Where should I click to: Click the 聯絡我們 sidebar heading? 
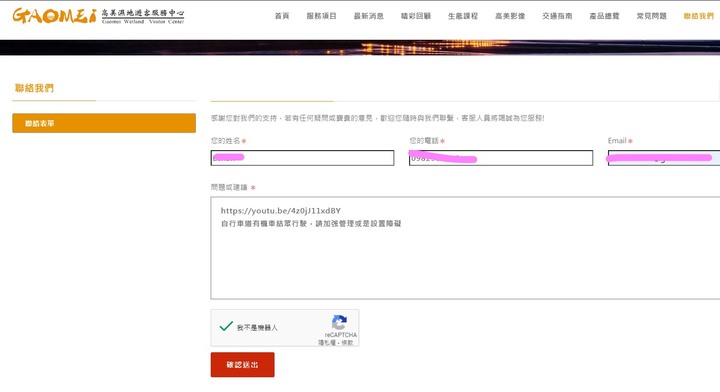tap(34, 88)
